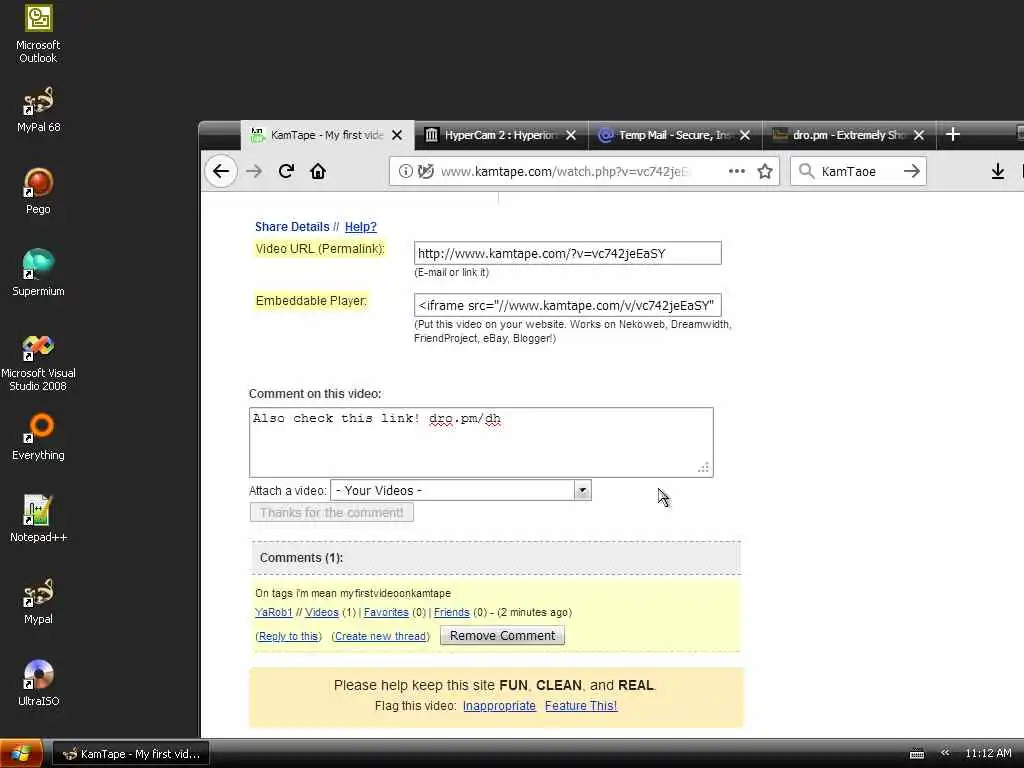
Task: Close the HyperCam 2 tab
Action: coord(571,135)
